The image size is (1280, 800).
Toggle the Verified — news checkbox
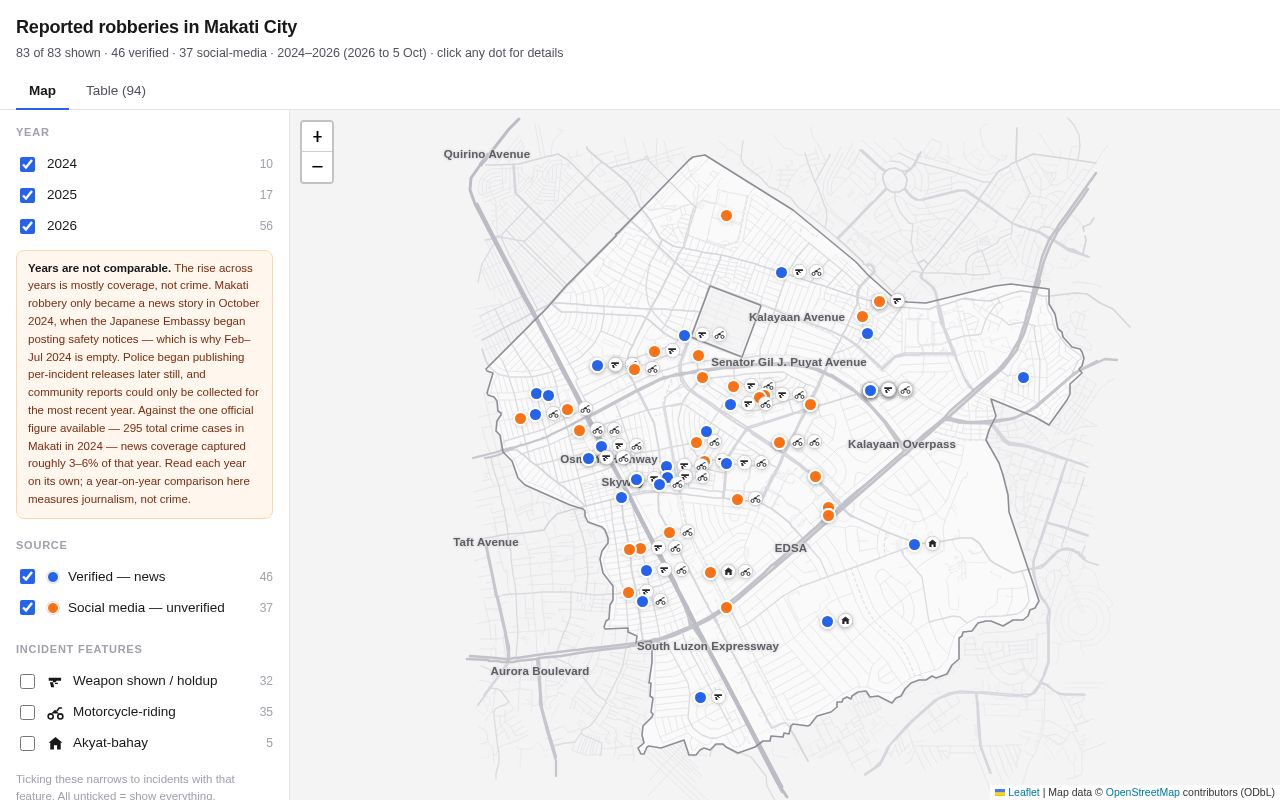27,577
